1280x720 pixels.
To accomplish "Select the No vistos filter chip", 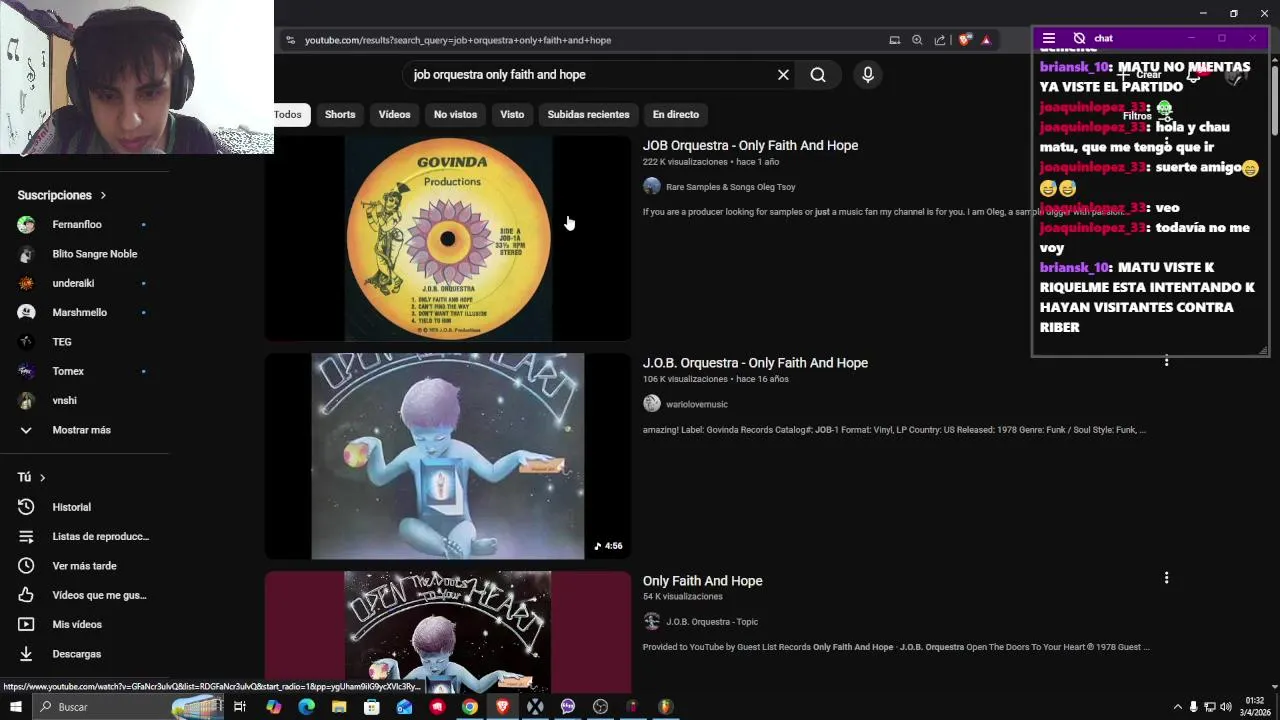I will 455,114.
